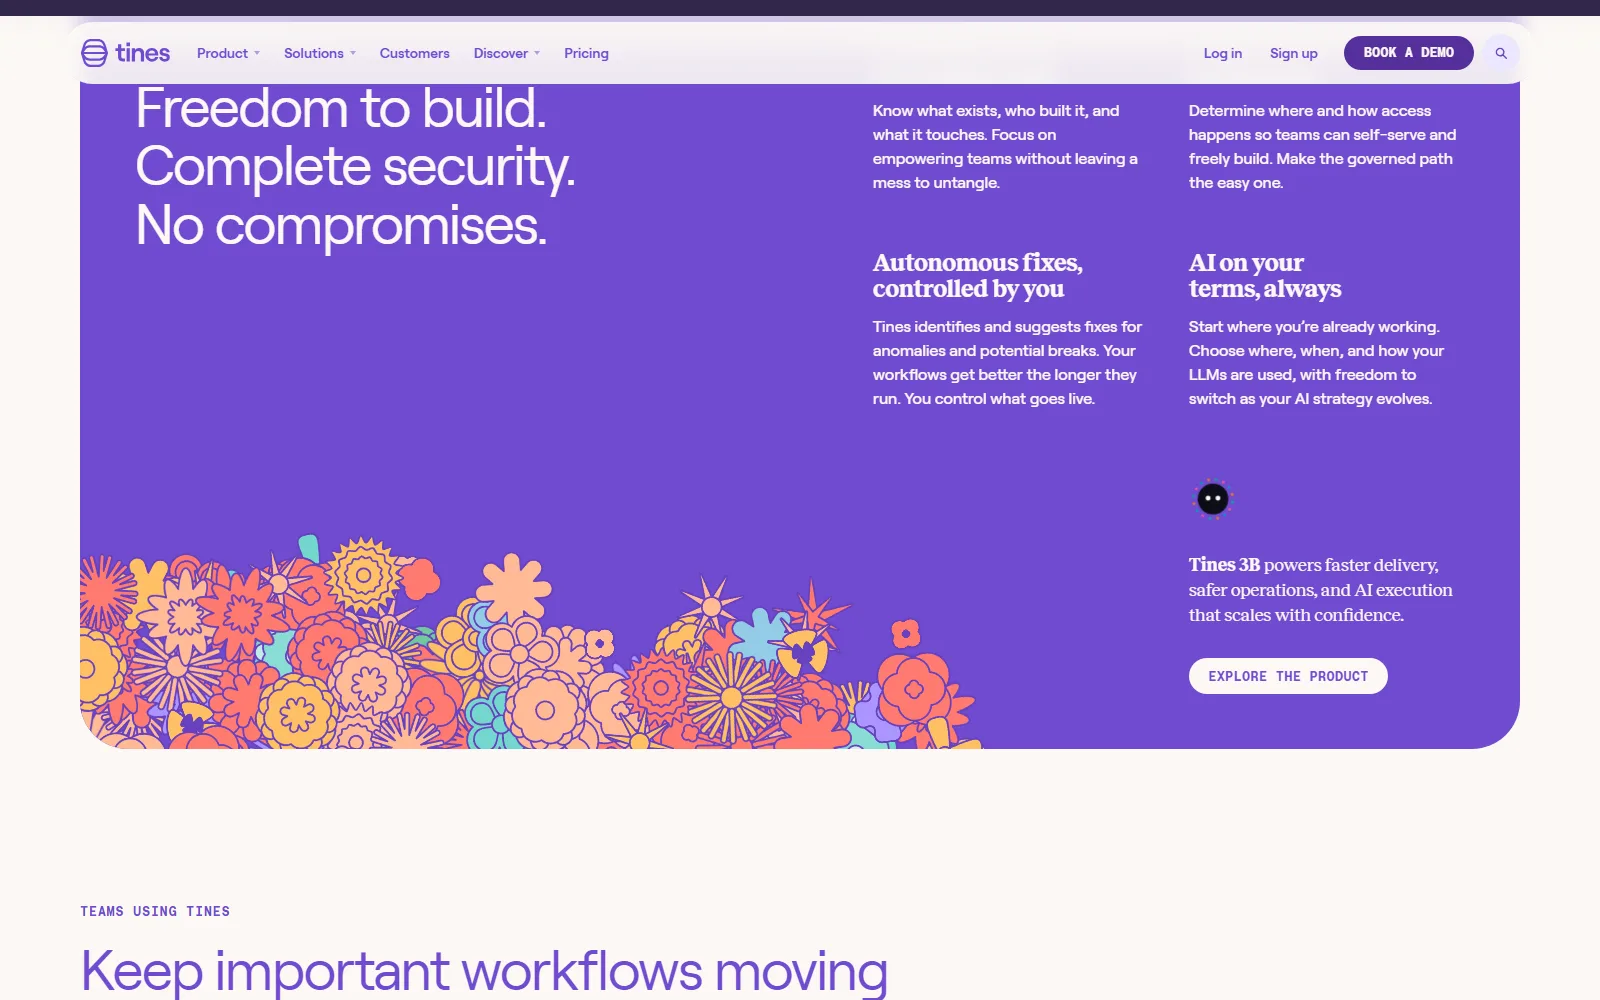Click the 'Complete security.' headline line
Screen dimensions: 1600x1000
(355, 167)
